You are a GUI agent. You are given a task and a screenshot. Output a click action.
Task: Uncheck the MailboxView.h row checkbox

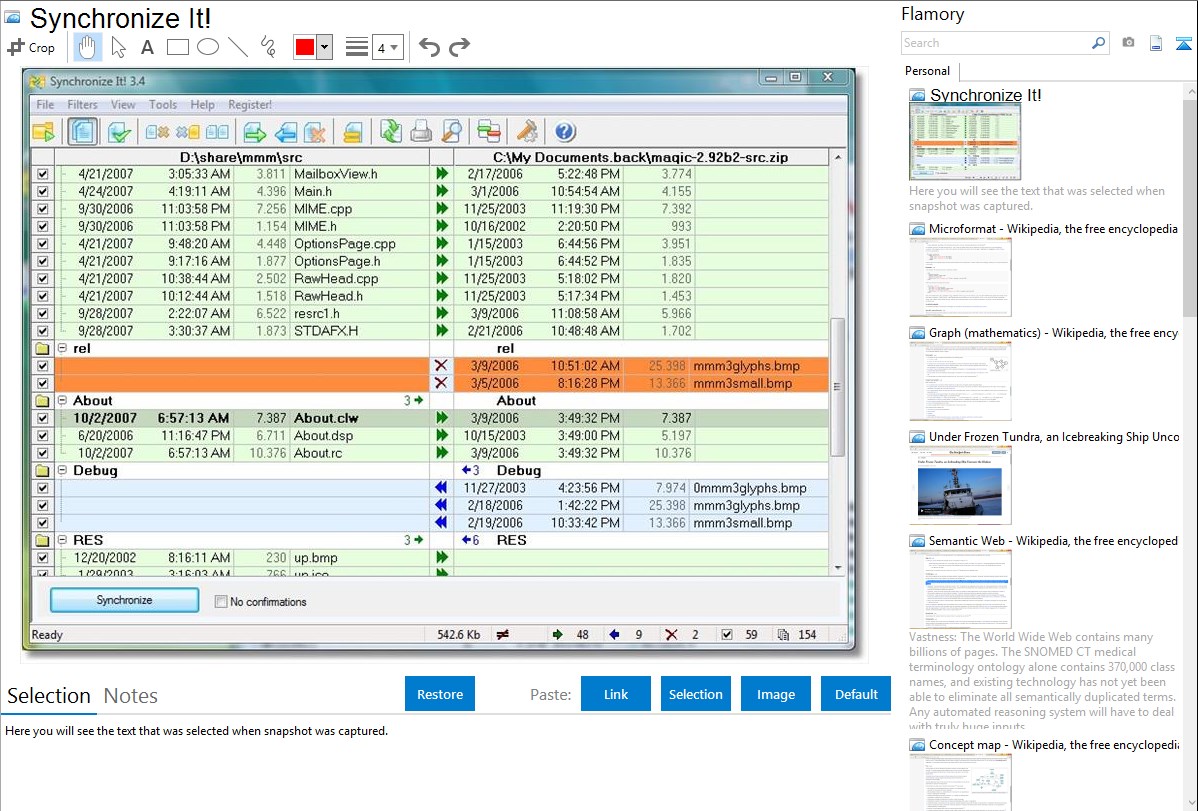[42, 174]
